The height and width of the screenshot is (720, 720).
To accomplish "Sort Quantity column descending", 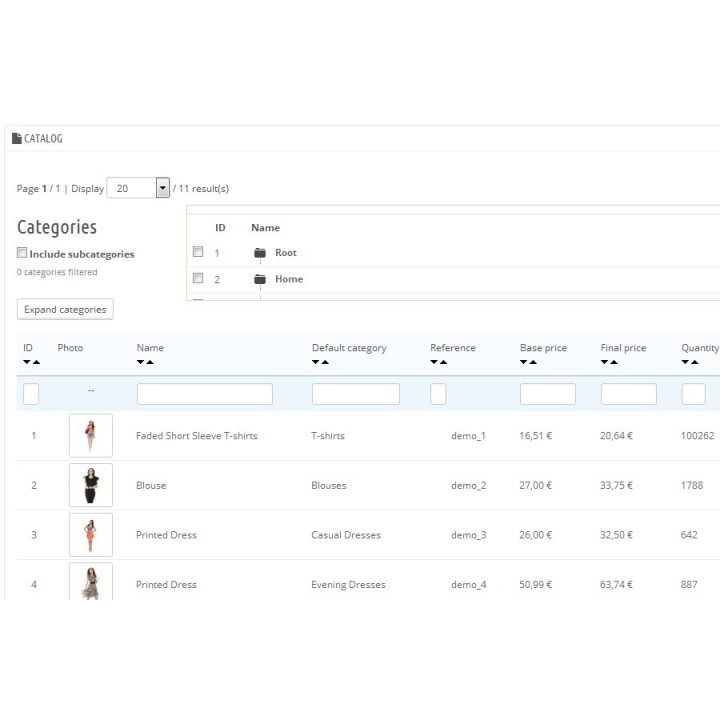I will click(x=685, y=362).
